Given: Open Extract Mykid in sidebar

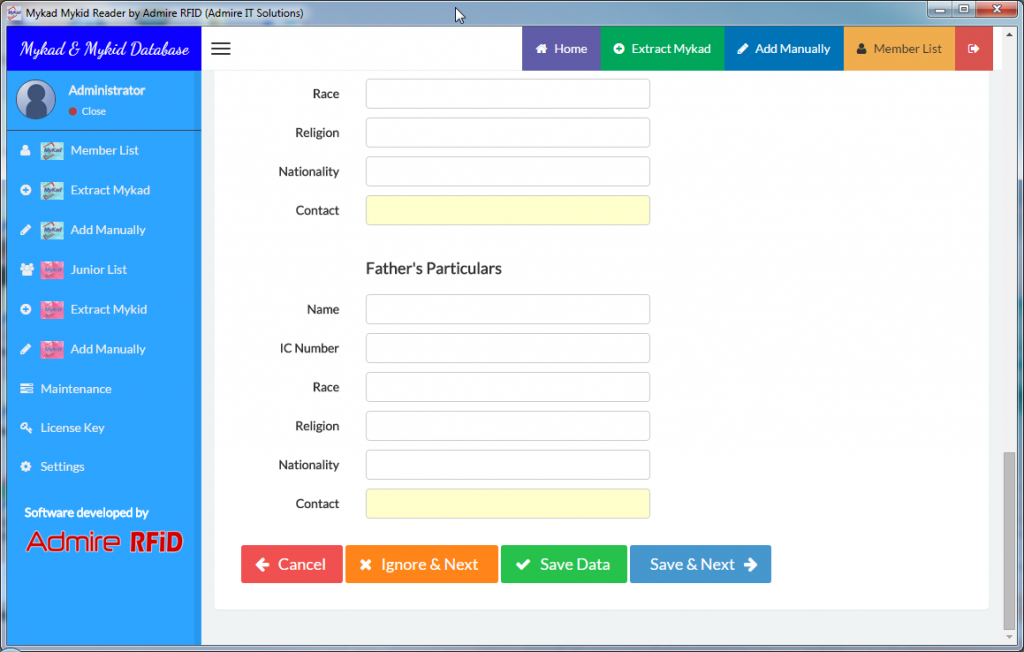Looking at the screenshot, I should click(108, 310).
